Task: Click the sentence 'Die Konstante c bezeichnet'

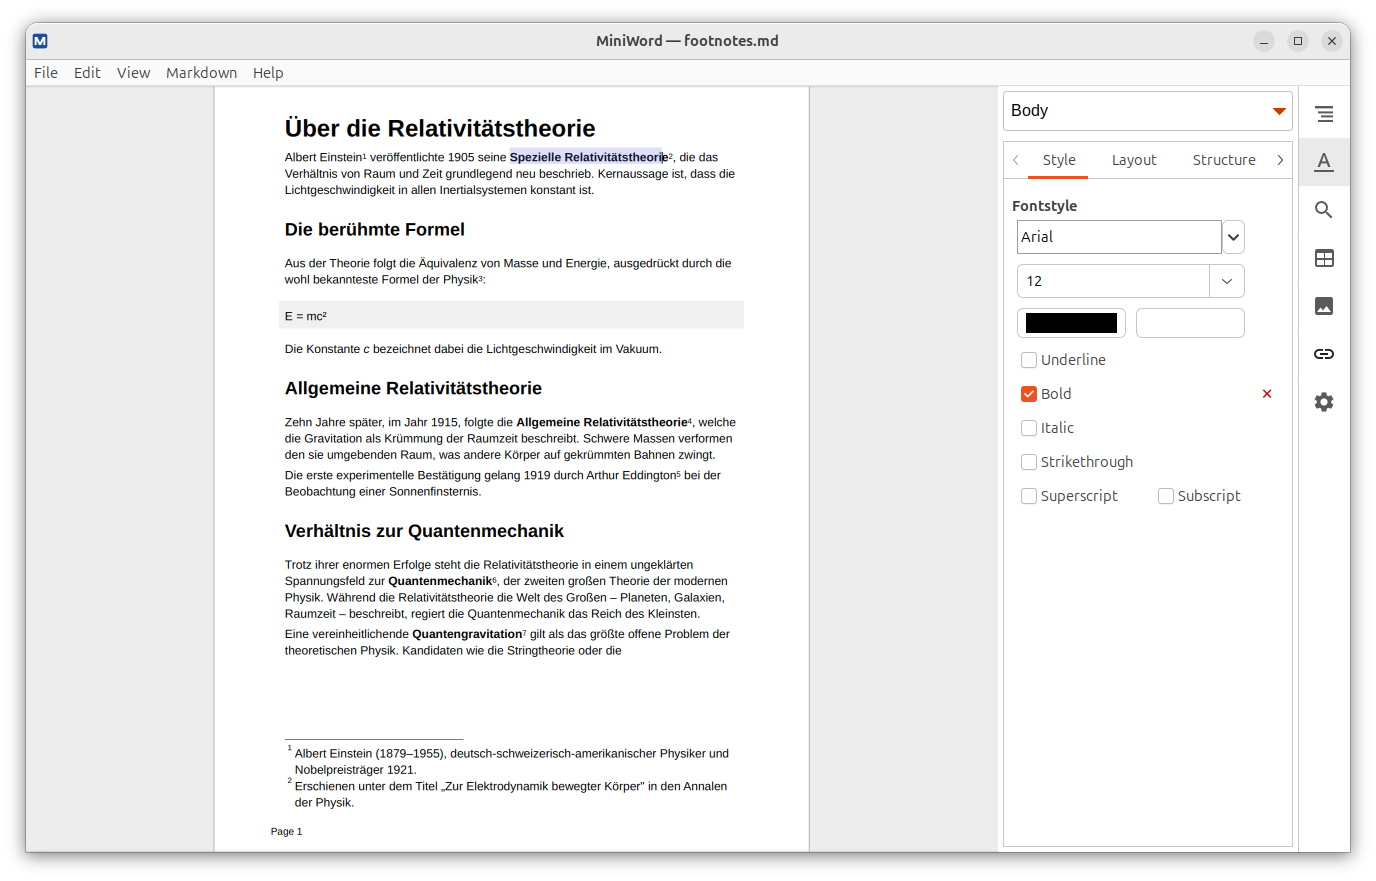Action: [473, 349]
